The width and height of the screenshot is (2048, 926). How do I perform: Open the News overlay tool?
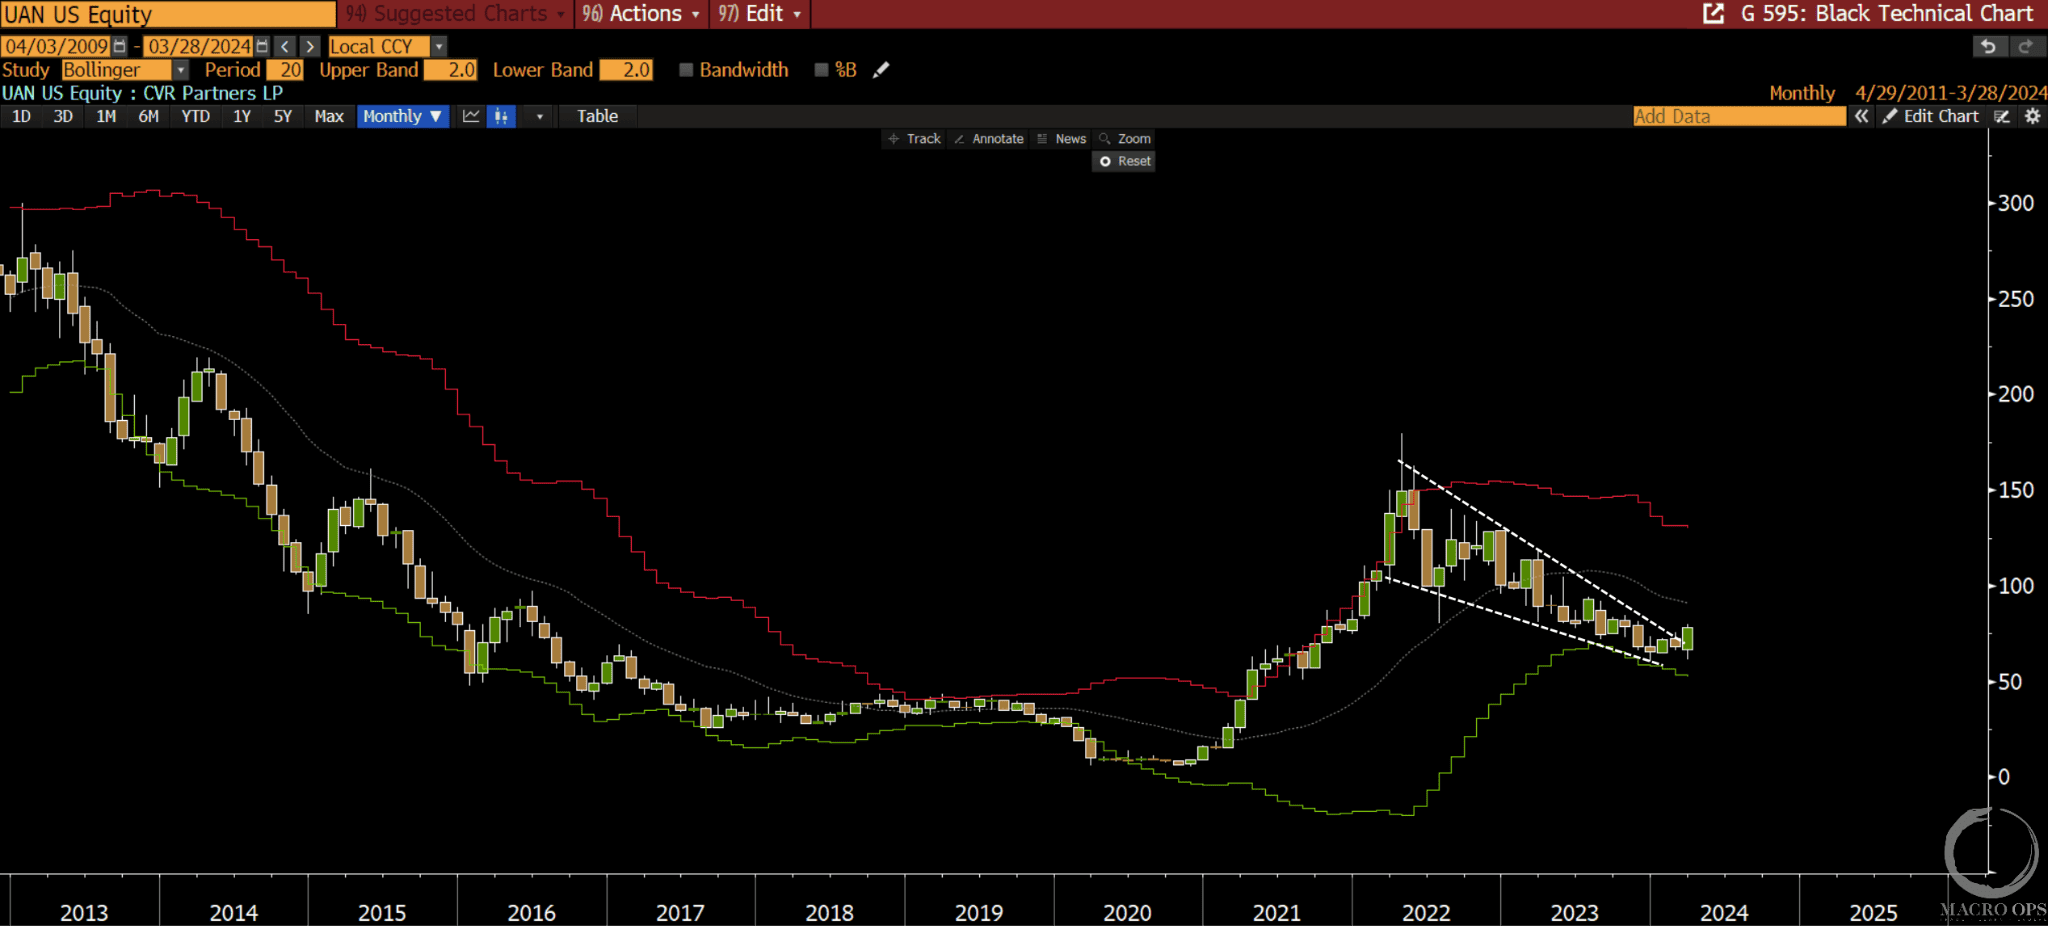pos(1061,139)
